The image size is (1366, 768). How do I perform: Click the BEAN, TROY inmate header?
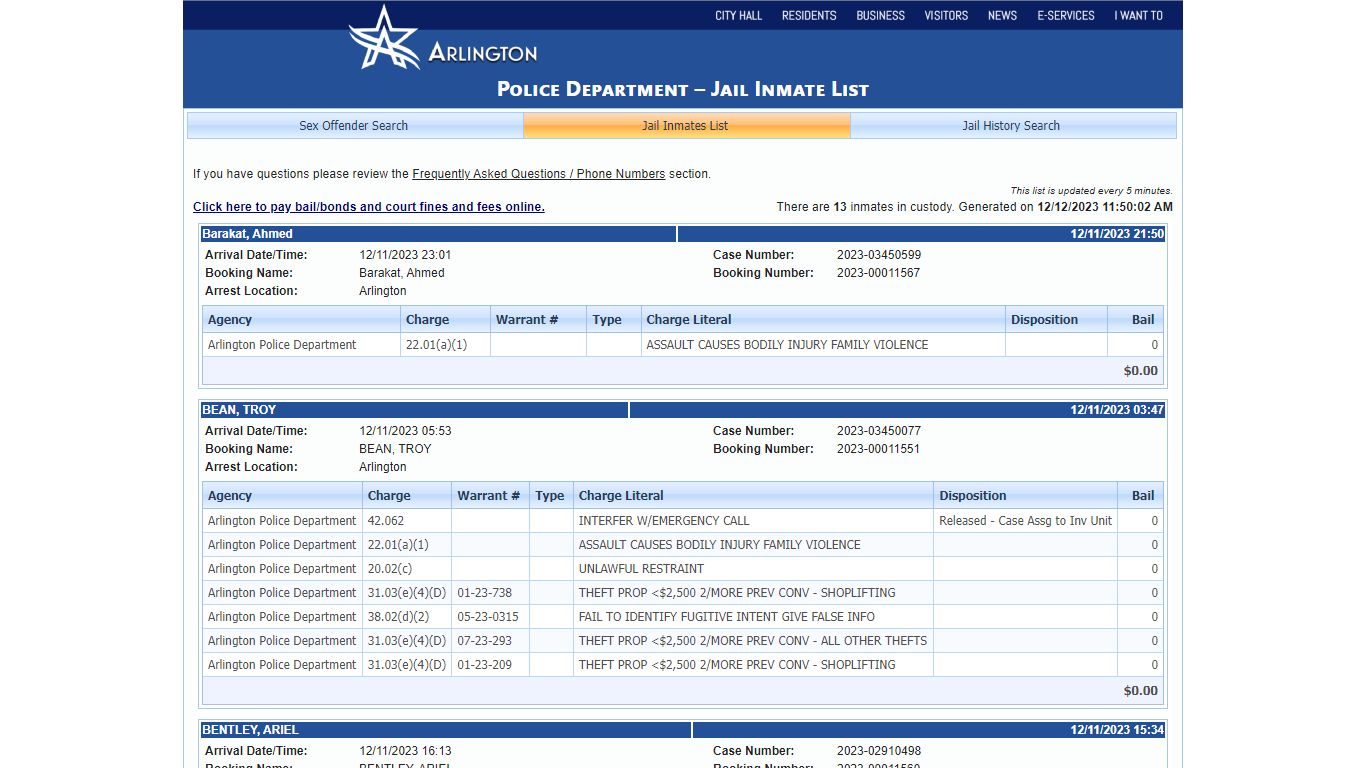coord(415,410)
